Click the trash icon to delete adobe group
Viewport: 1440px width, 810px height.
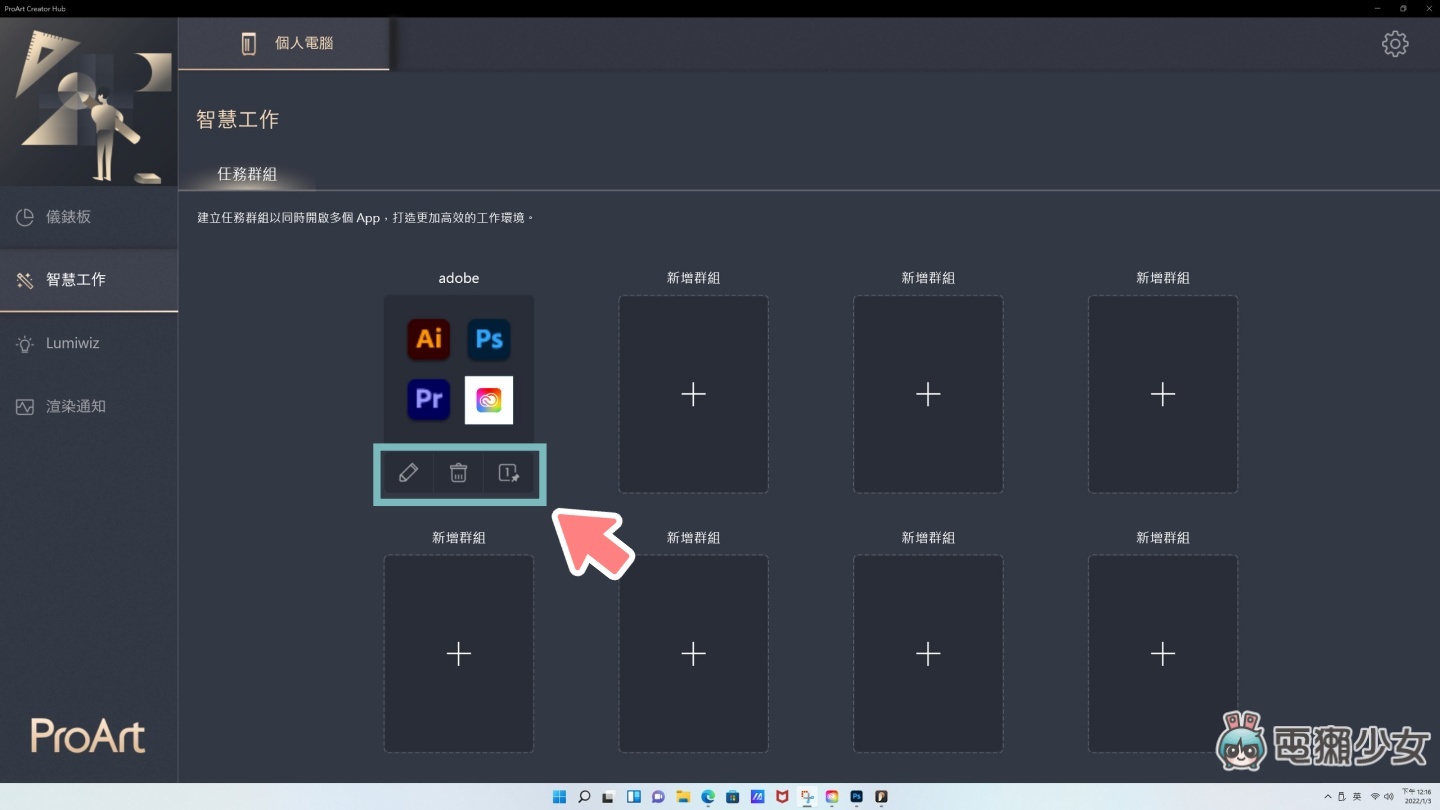458,472
